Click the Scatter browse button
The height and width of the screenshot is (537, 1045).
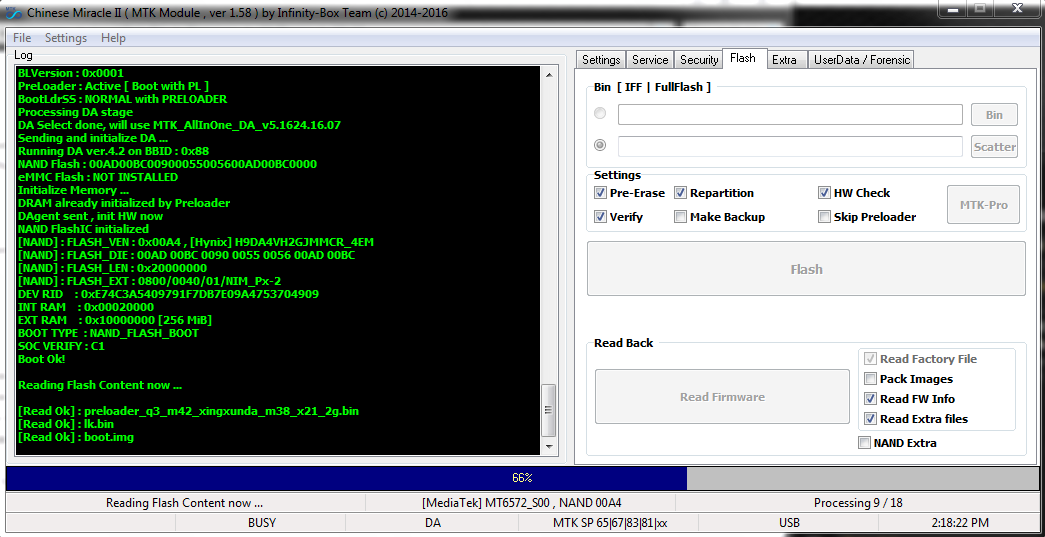(x=994, y=147)
